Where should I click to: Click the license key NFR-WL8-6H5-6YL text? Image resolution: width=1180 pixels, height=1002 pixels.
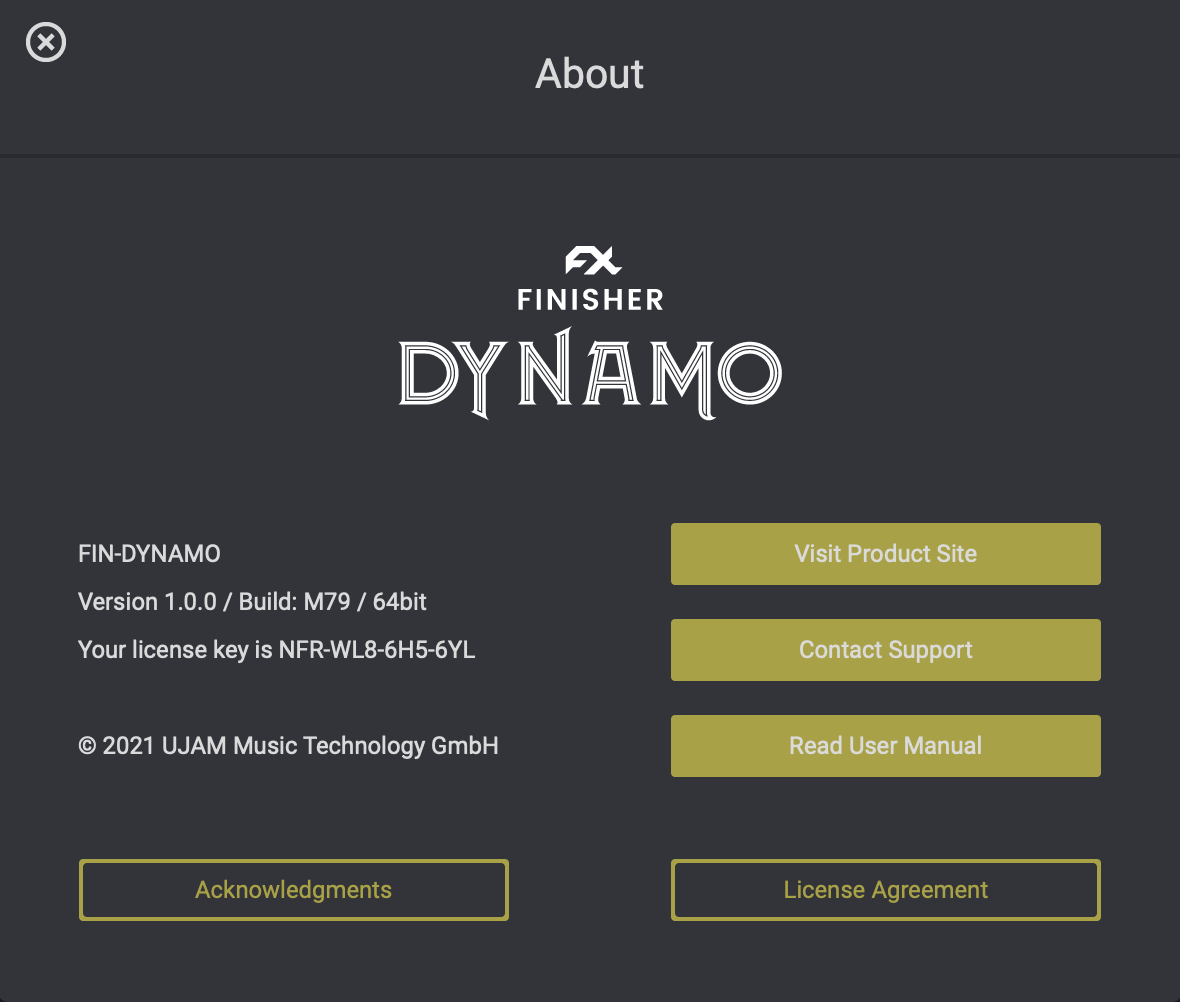(376, 650)
